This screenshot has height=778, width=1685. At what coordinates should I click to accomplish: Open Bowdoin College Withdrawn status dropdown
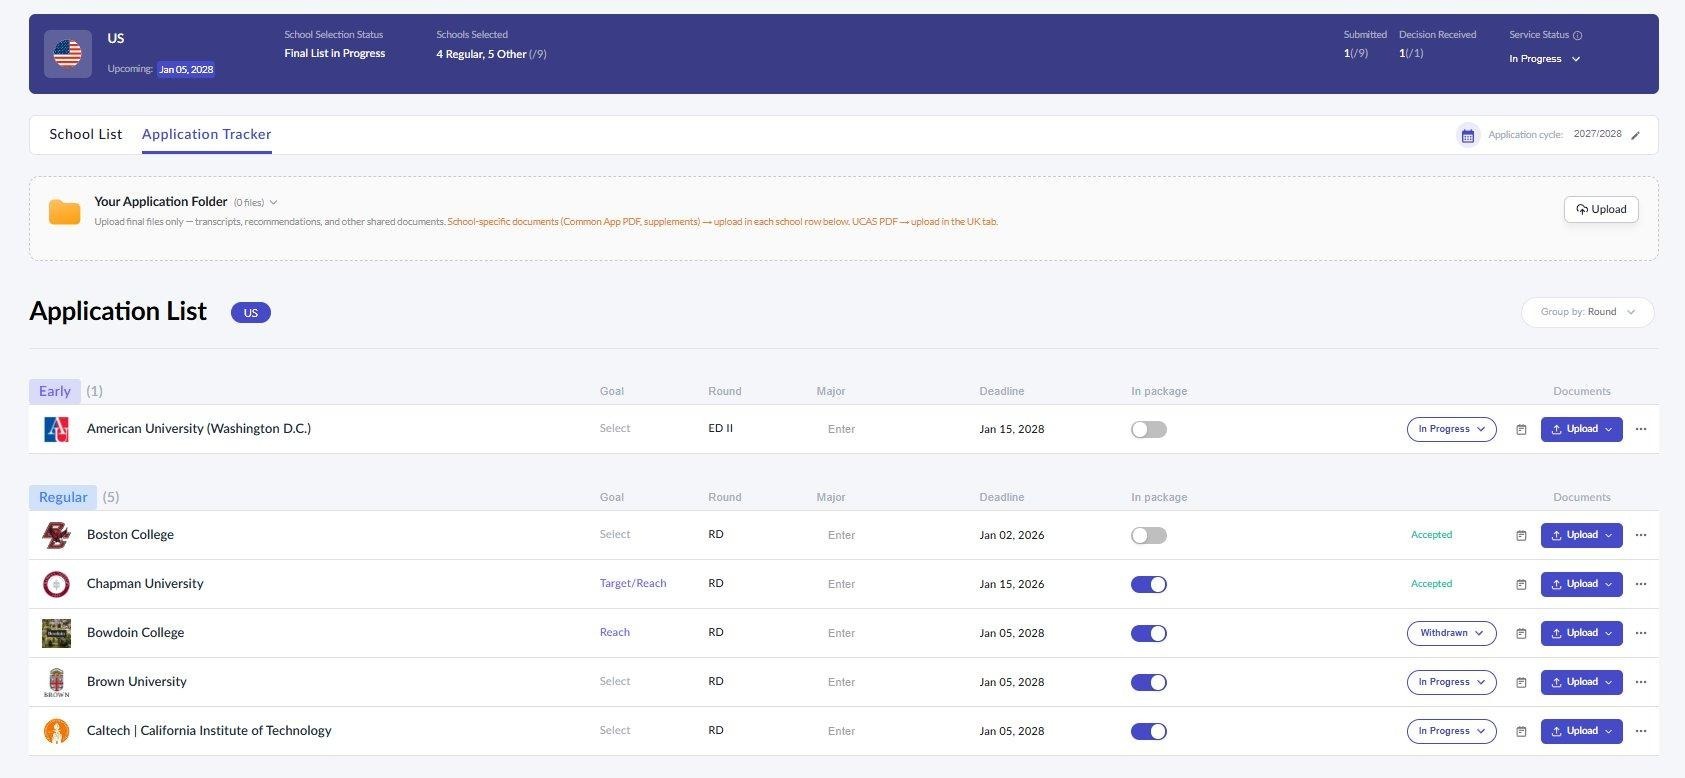[1452, 633]
